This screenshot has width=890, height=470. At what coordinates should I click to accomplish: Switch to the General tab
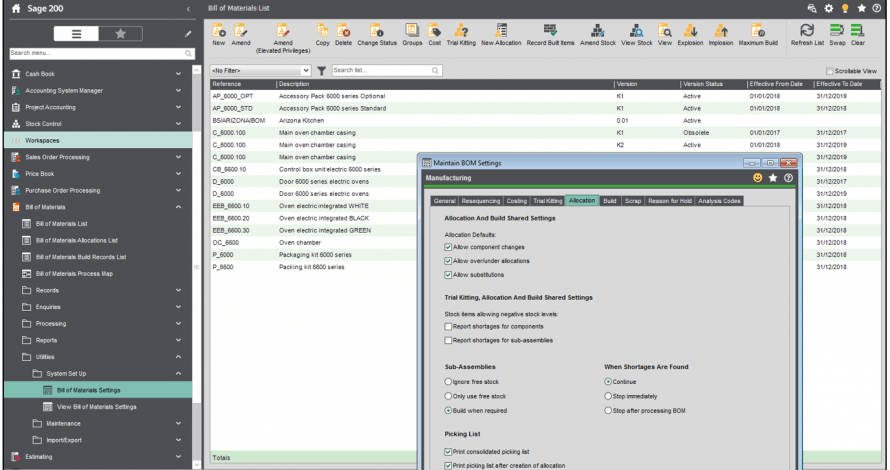click(x=444, y=201)
